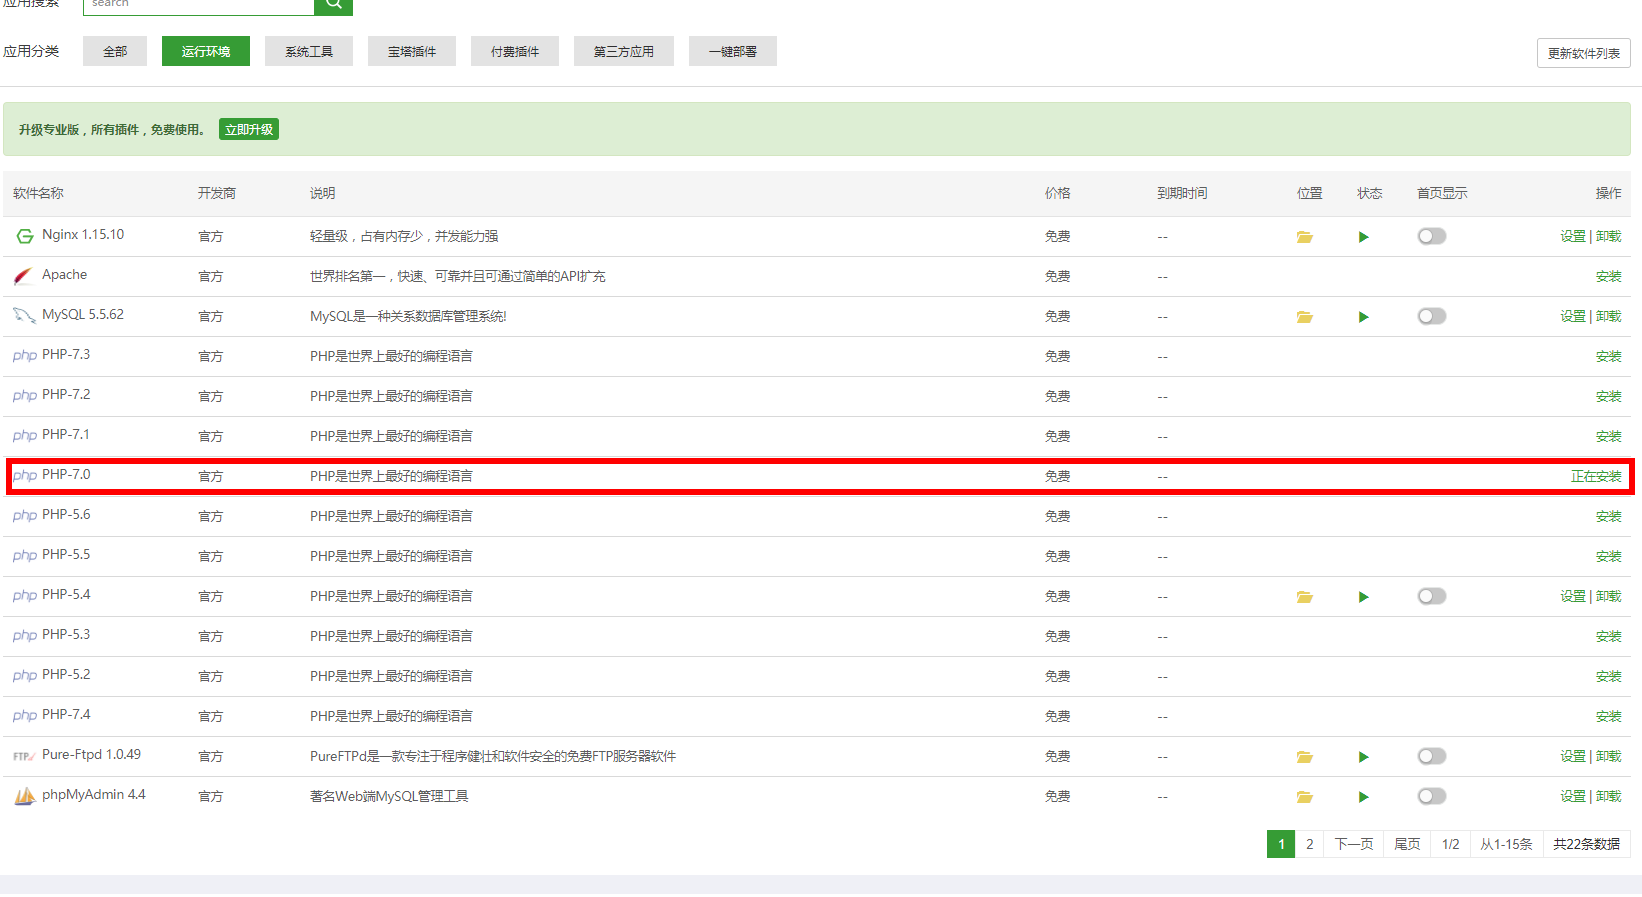Click the 立即升级 upgrade button
The width and height of the screenshot is (1642, 897).
click(x=249, y=129)
